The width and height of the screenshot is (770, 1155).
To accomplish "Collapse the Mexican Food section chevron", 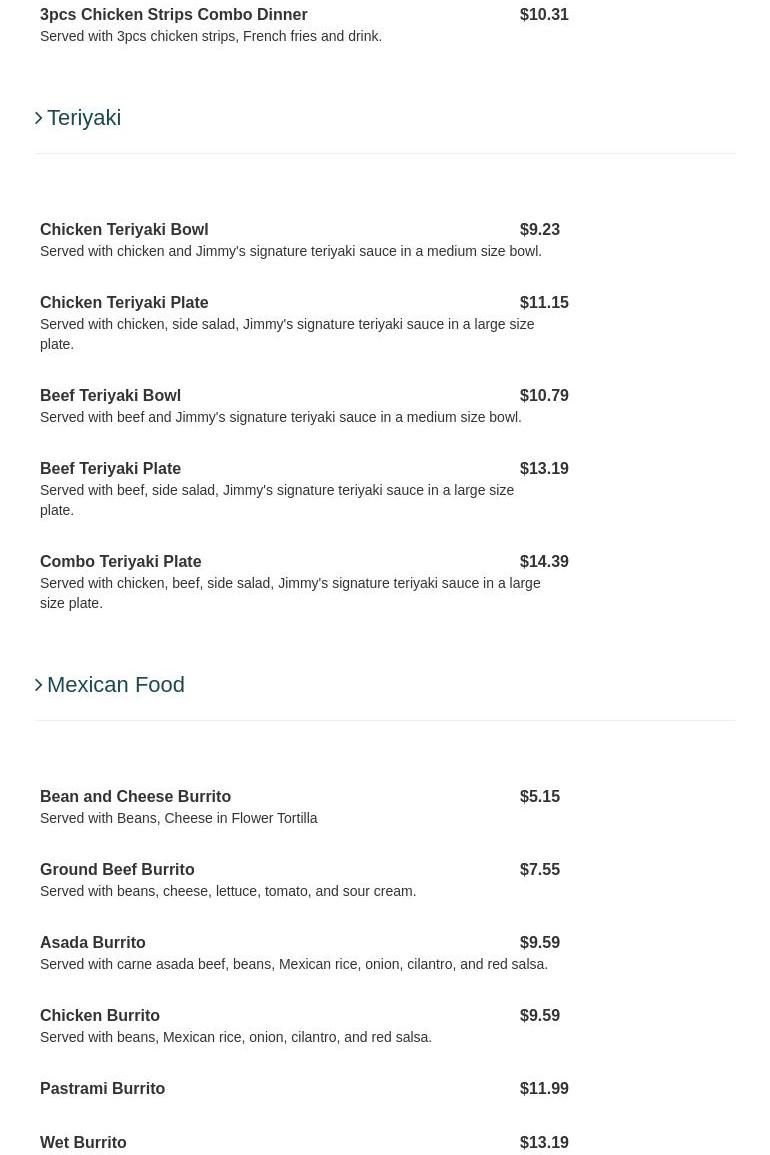I will (x=39, y=685).
